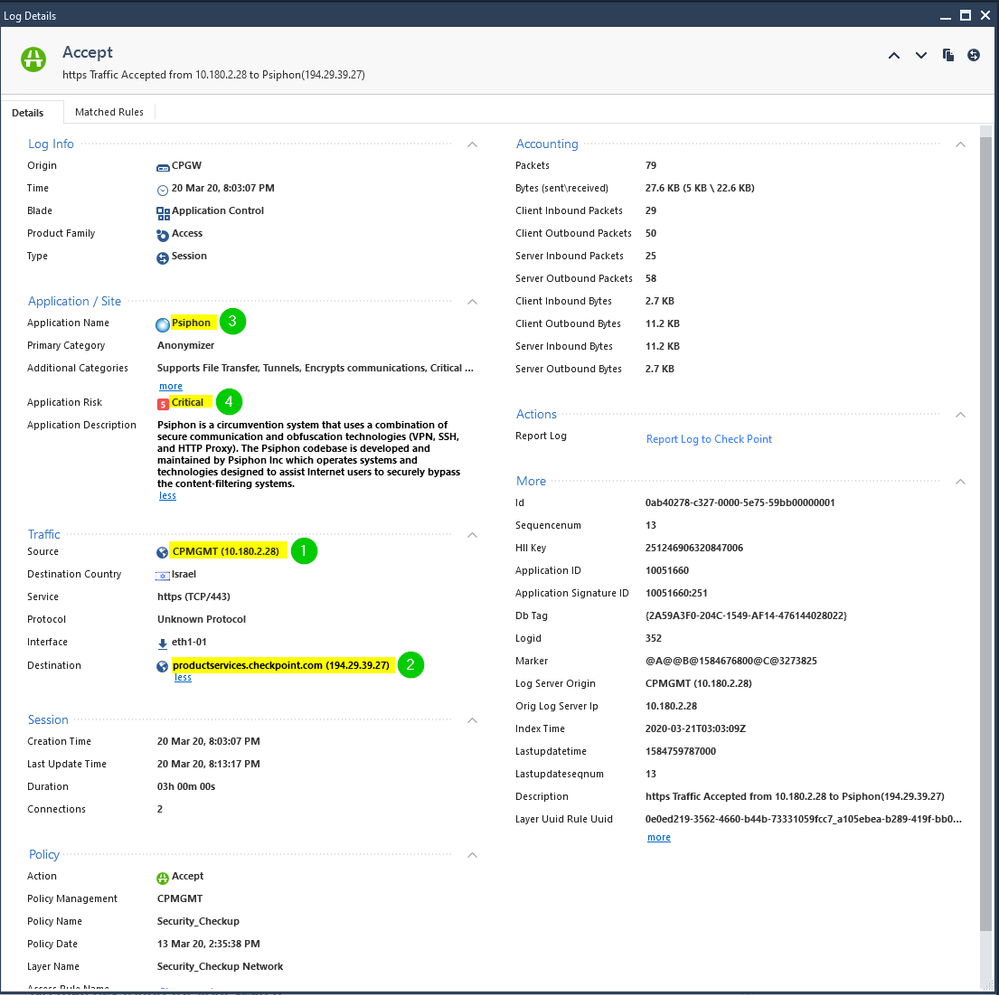Click the Duration 03h 00m 00s value
The height and width of the screenshot is (995, 999).
click(186, 786)
